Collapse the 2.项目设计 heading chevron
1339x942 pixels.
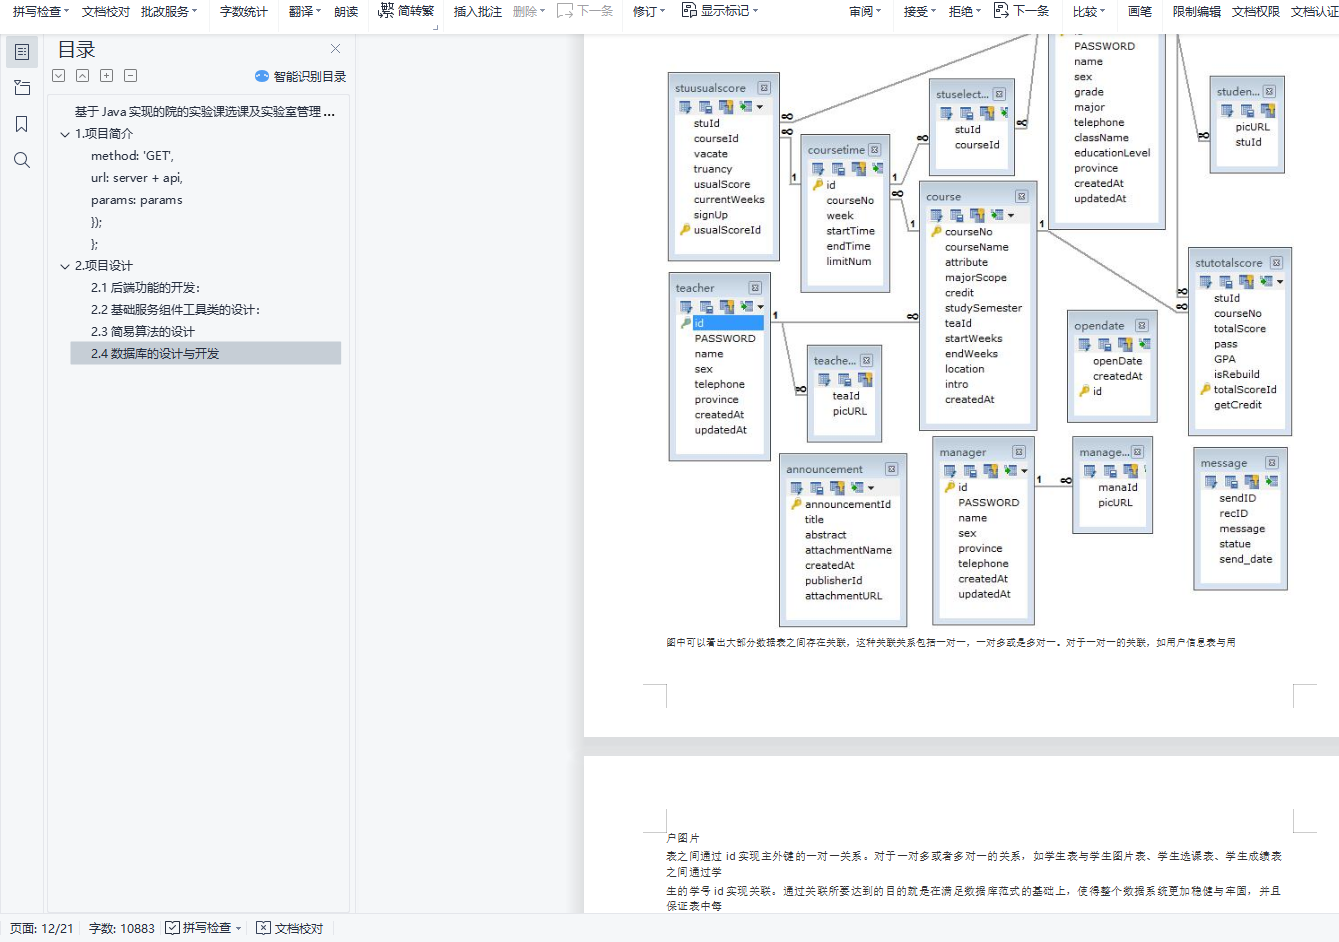coord(65,266)
